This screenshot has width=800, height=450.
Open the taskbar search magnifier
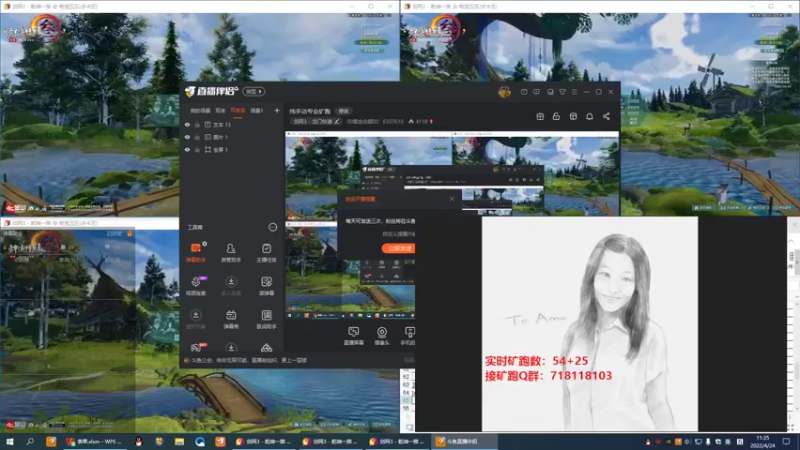pyautogui.click(x=30, y=442)
